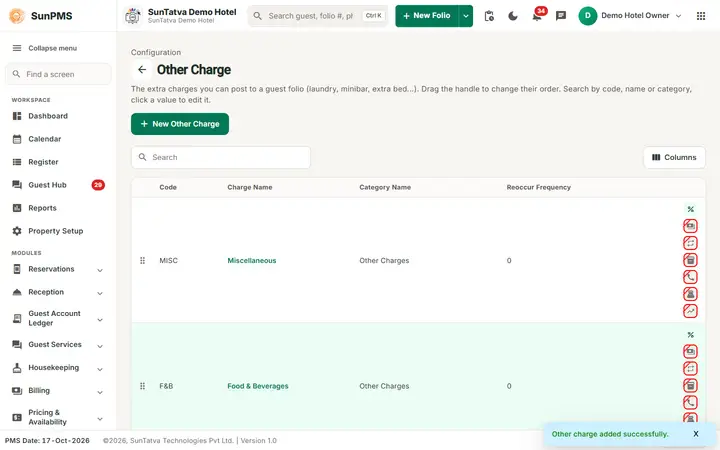Screen dimensions: 720x450
Task: Toggle the recurring arrows flag icon in Miscellaneous row
Action: click(690, 243)
